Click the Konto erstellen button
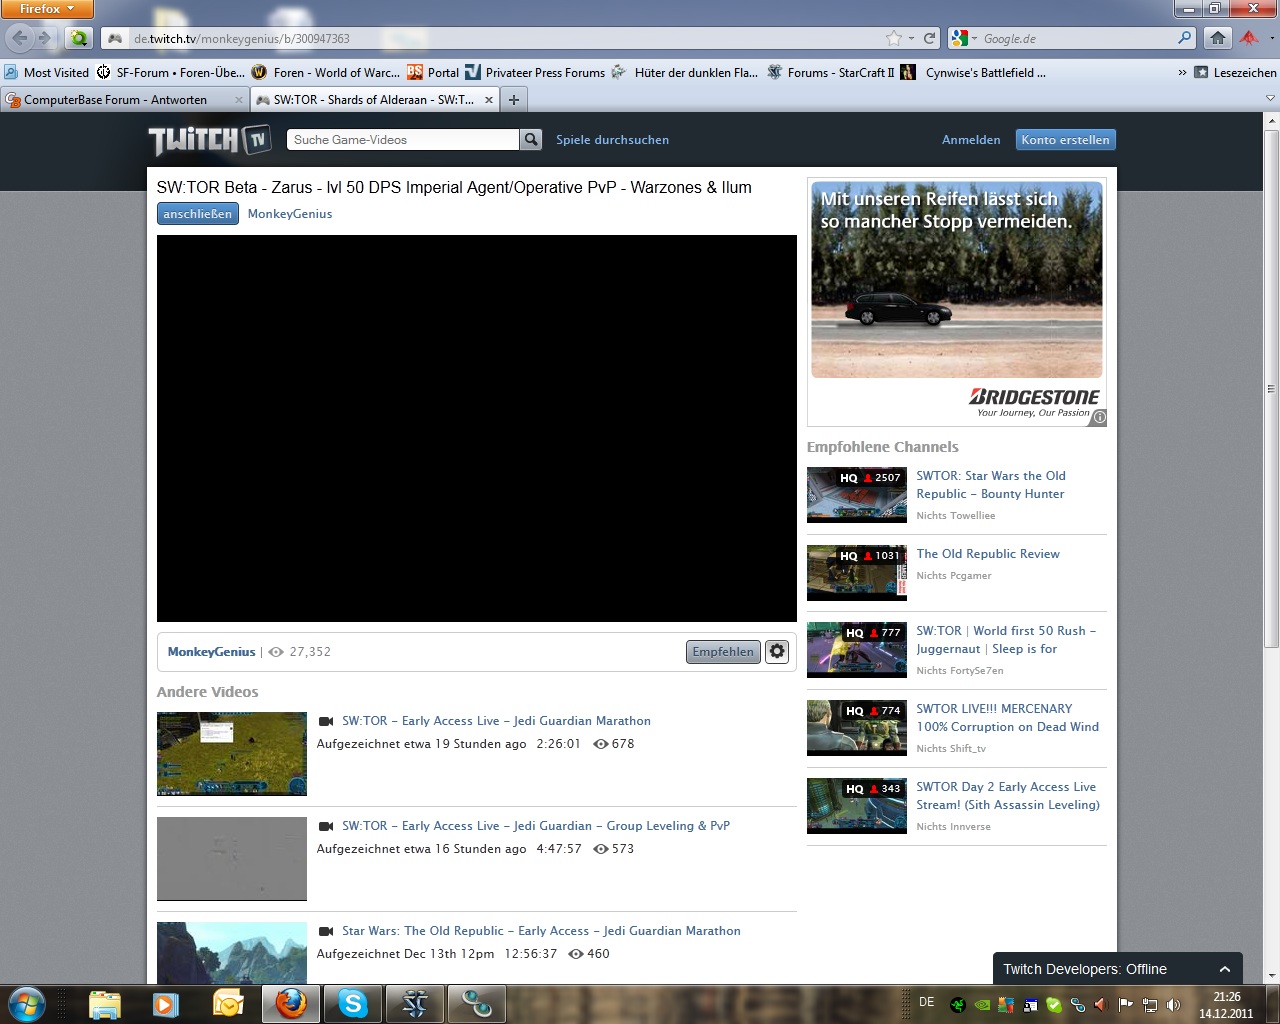 tap(1065, 140)
